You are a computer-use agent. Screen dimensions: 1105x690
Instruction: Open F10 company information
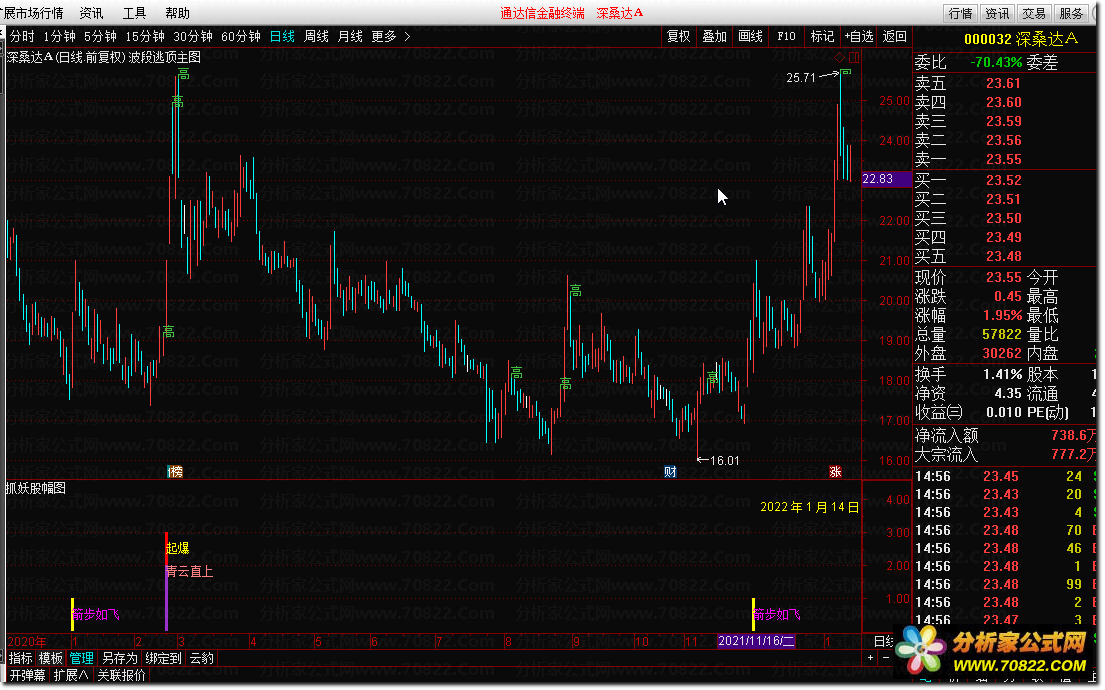coord(786,36)
